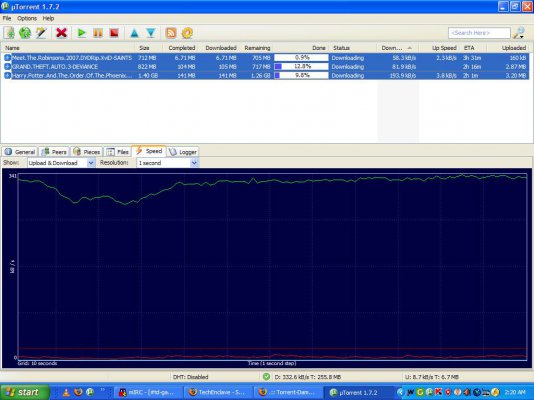Click Add Torrent from URL globe icon
This screenshot has height=400, width=534.
(25, 33)
